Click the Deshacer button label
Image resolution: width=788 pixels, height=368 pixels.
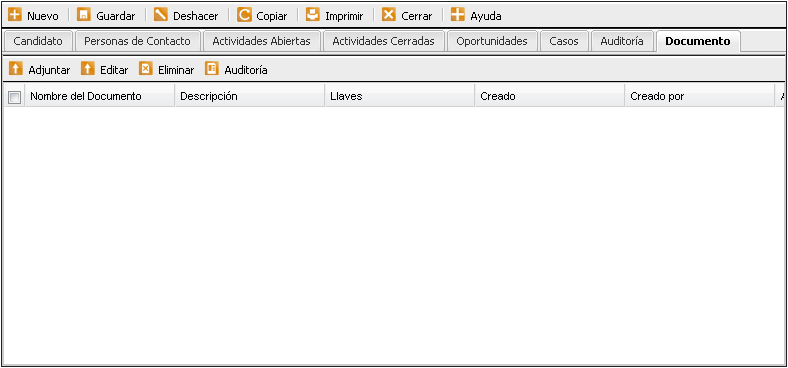195,16
